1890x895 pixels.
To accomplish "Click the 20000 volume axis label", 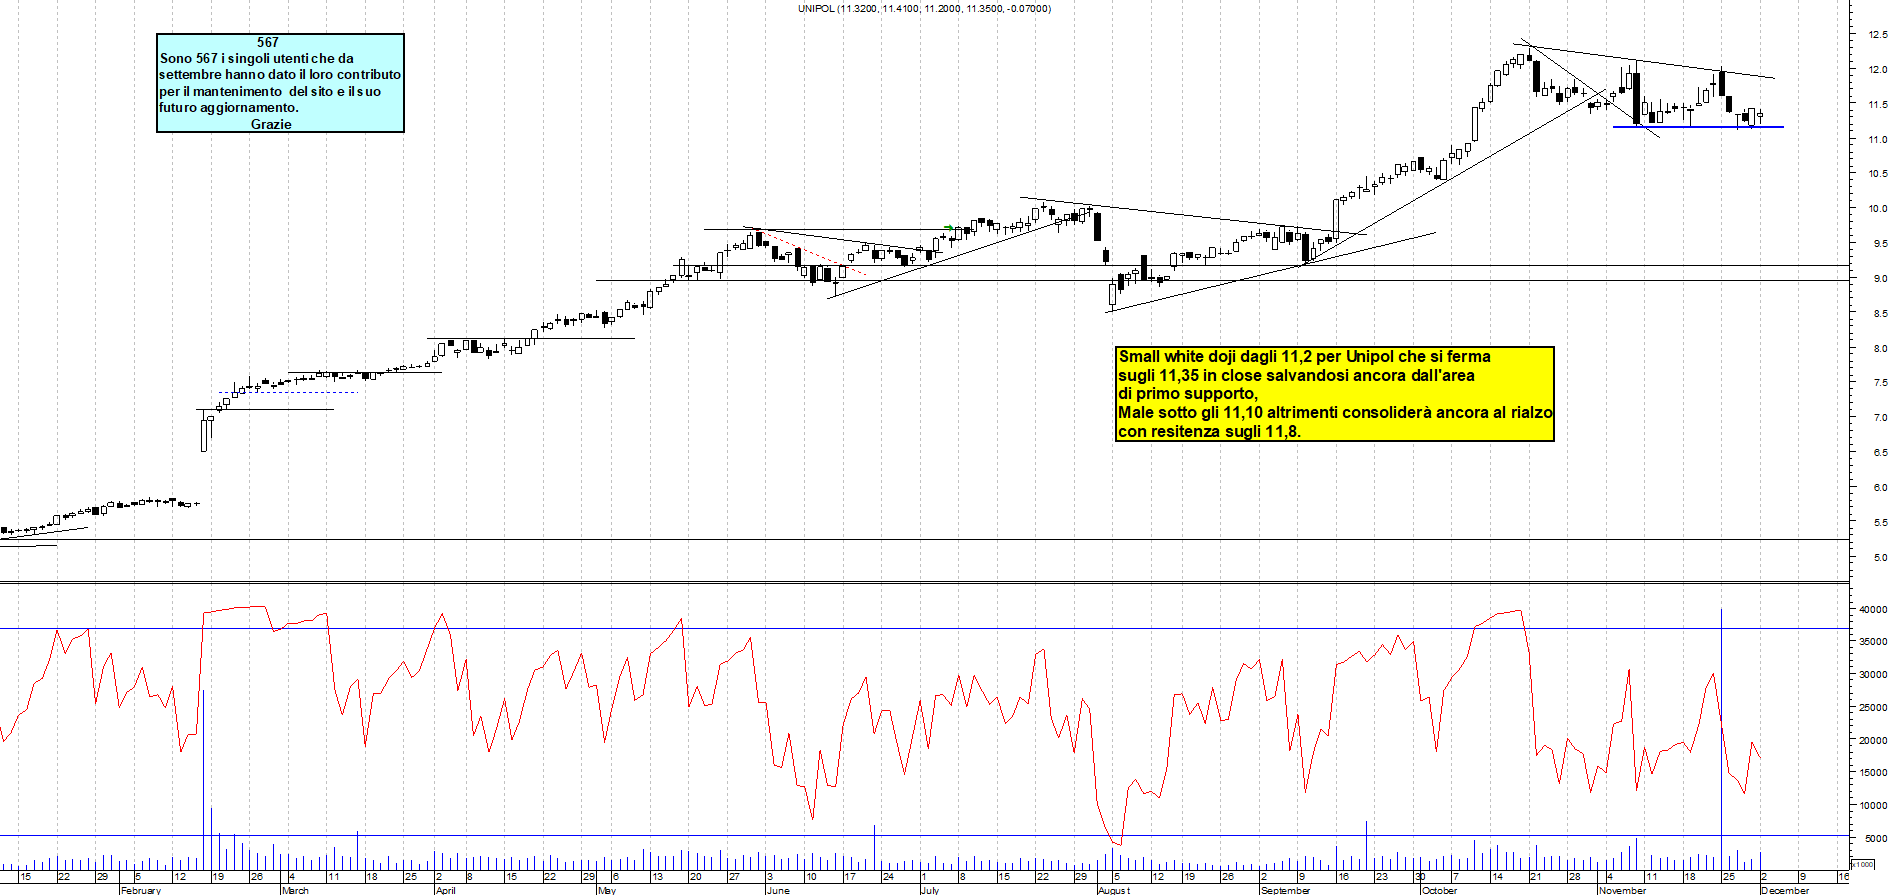I will (1873, 741).
